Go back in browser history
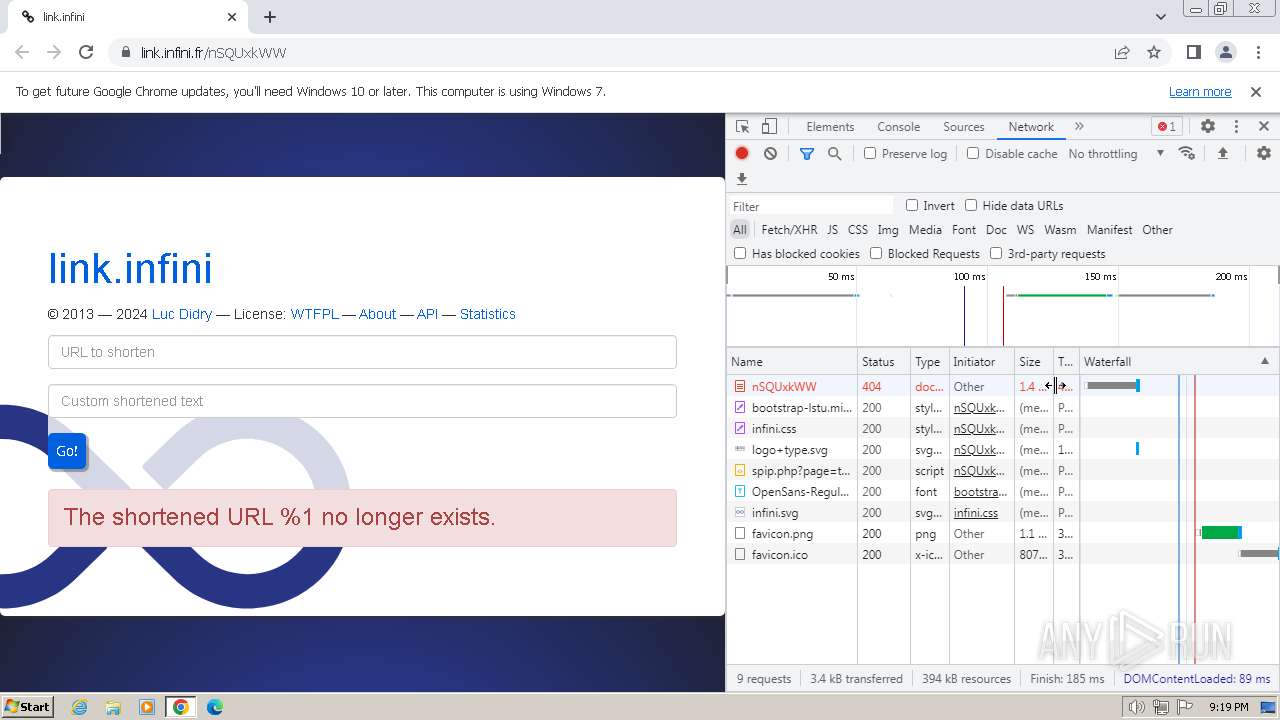The height and width of the screenshot is (720, 1280). 22,52
